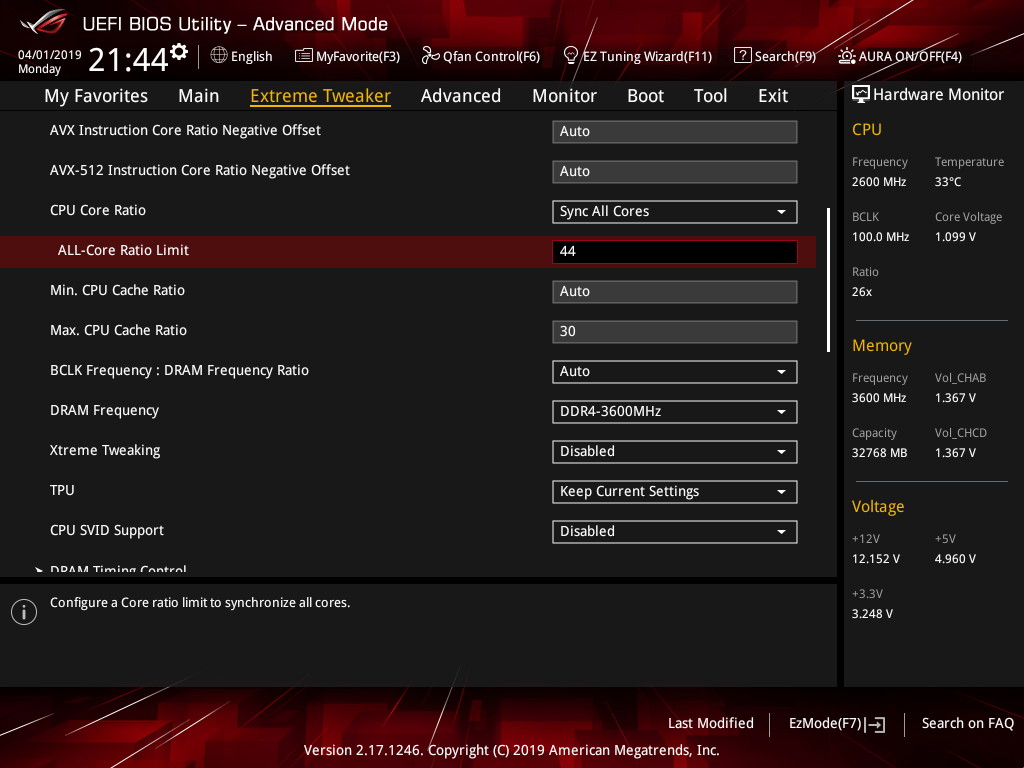Click the BCLK value 100.0 MHz

pyautogui.click(x=880, y=236)
